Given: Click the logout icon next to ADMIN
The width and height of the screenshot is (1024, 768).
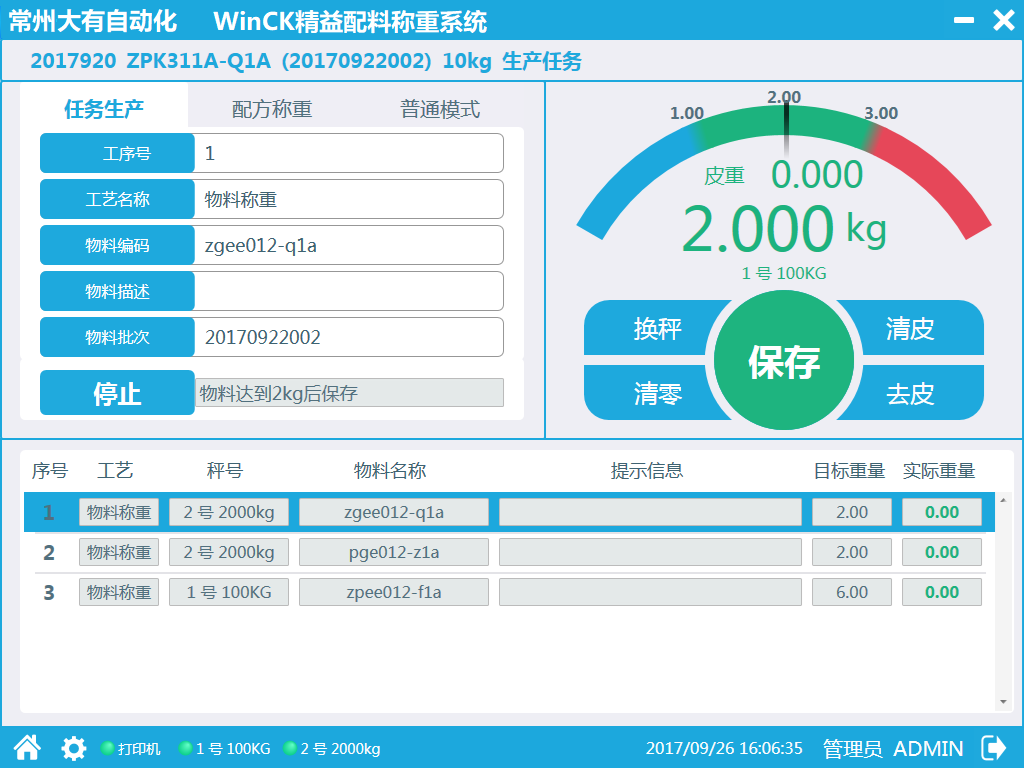Looking at the screenshot, I should point(994,747).
